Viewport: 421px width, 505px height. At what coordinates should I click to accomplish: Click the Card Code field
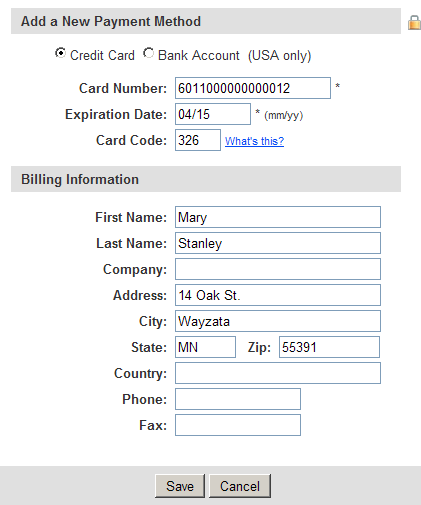click(198, 140)
